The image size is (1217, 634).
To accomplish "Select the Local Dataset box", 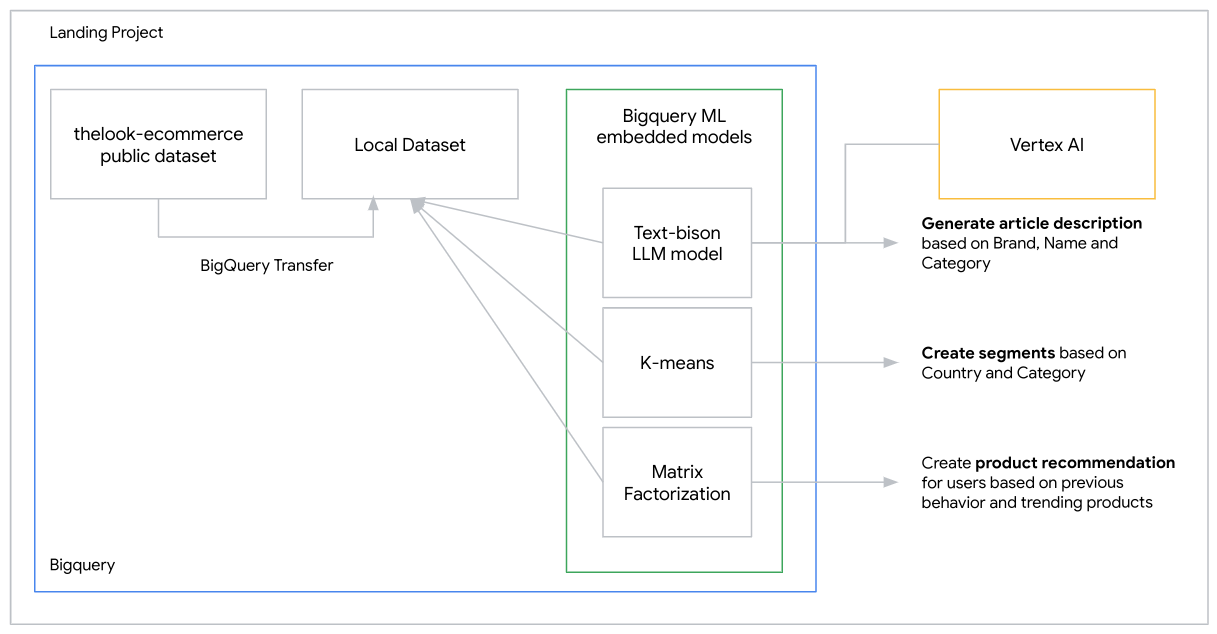I will tap(410, 144).
